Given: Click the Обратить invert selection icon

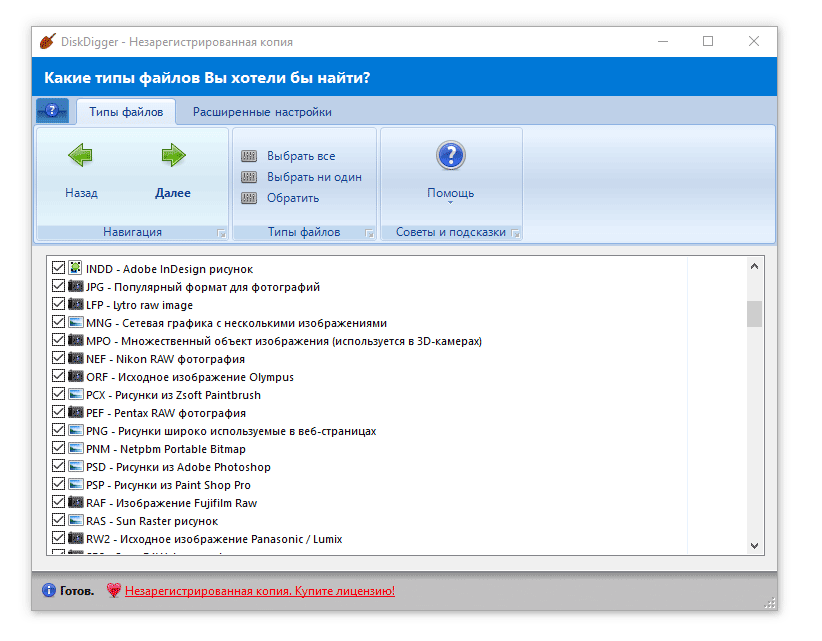Looking at the screenshot, I should (250, 198).
